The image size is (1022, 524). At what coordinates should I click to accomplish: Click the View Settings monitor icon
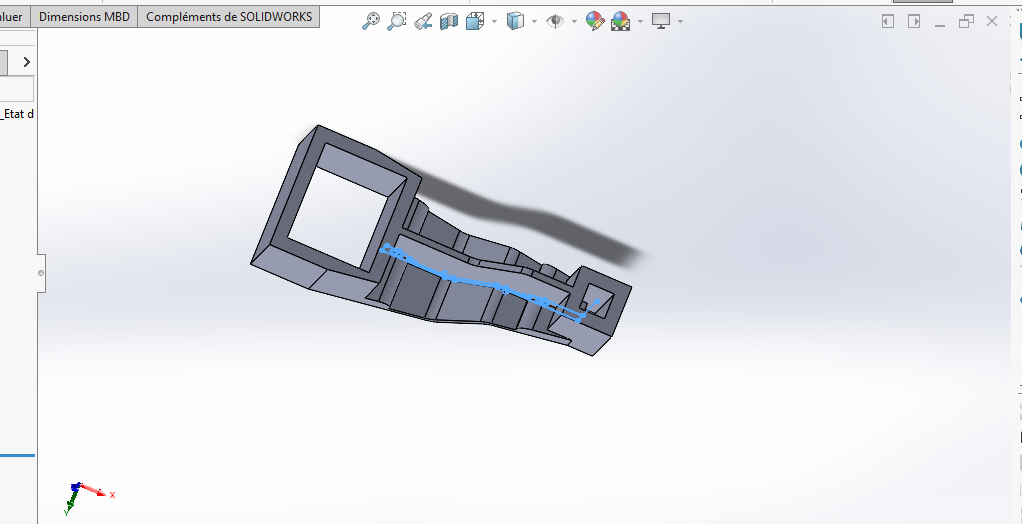click(x=660, y=21)
